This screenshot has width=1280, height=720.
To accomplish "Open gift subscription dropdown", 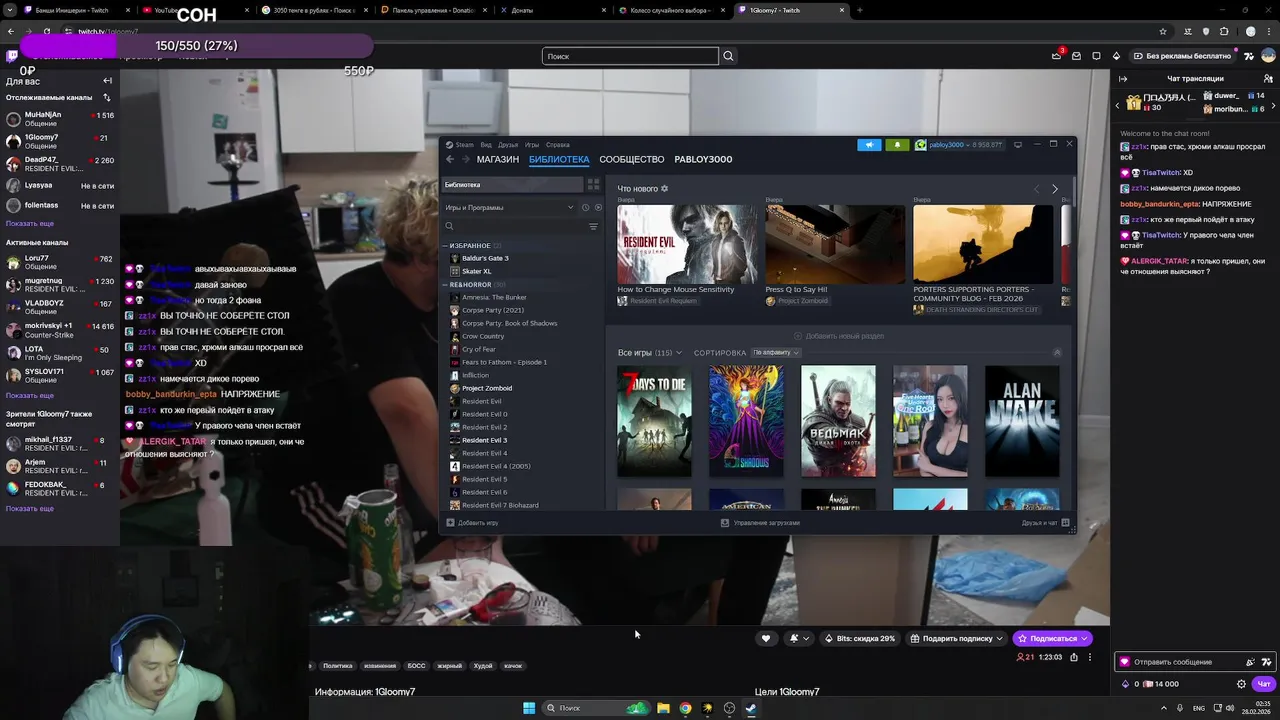I will click(x=956, y=638).
